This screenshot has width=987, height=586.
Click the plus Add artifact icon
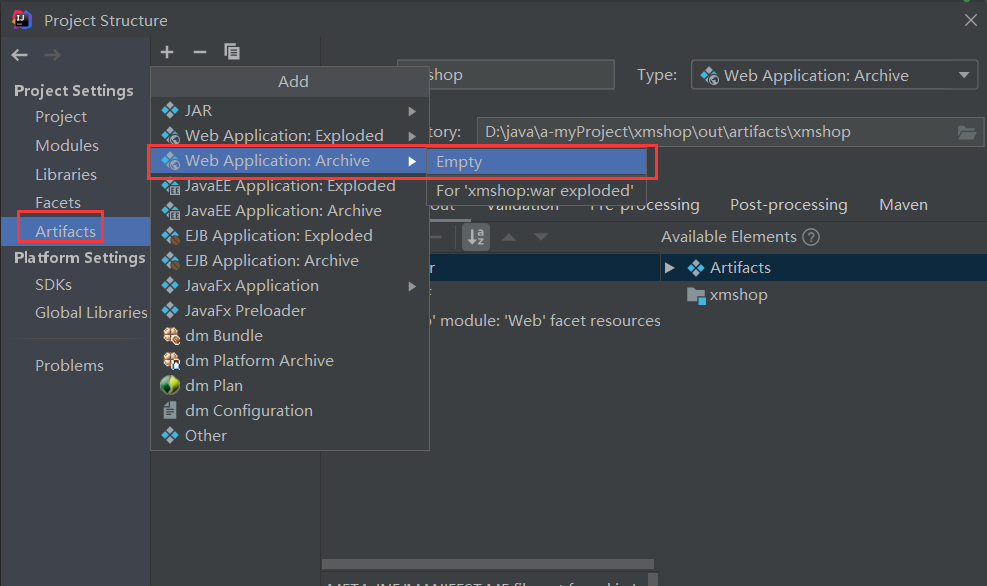(167, 52)
